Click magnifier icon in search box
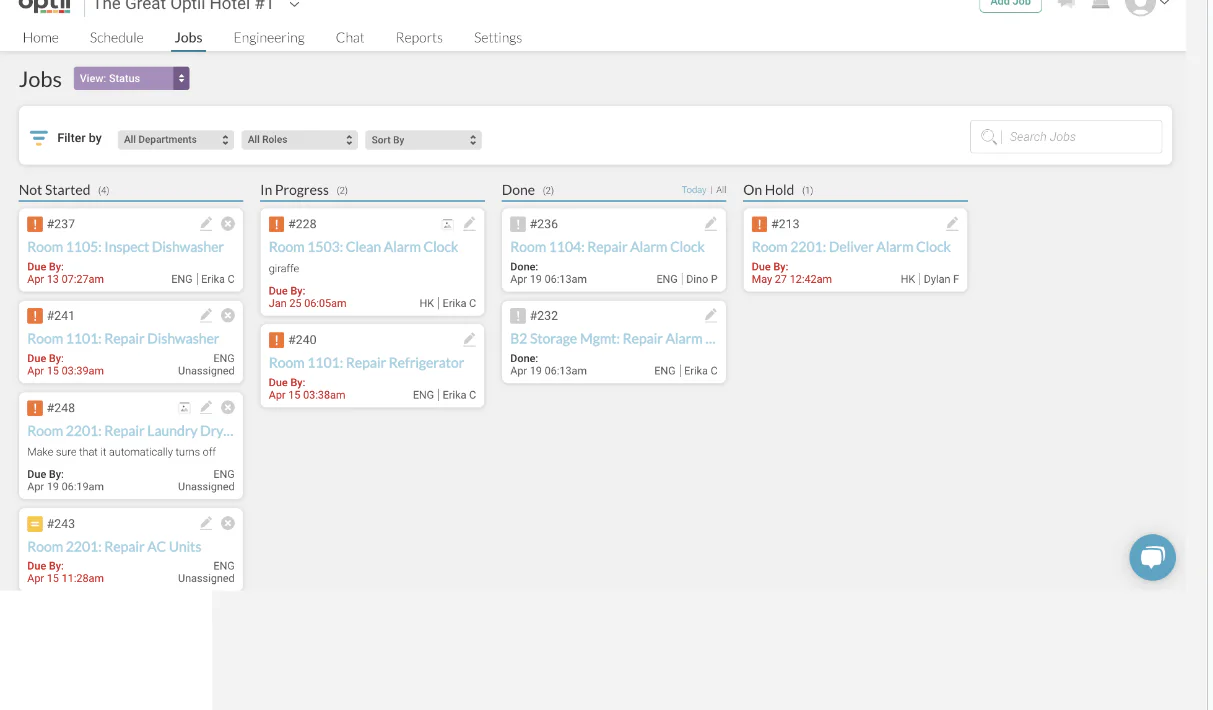 988,137
